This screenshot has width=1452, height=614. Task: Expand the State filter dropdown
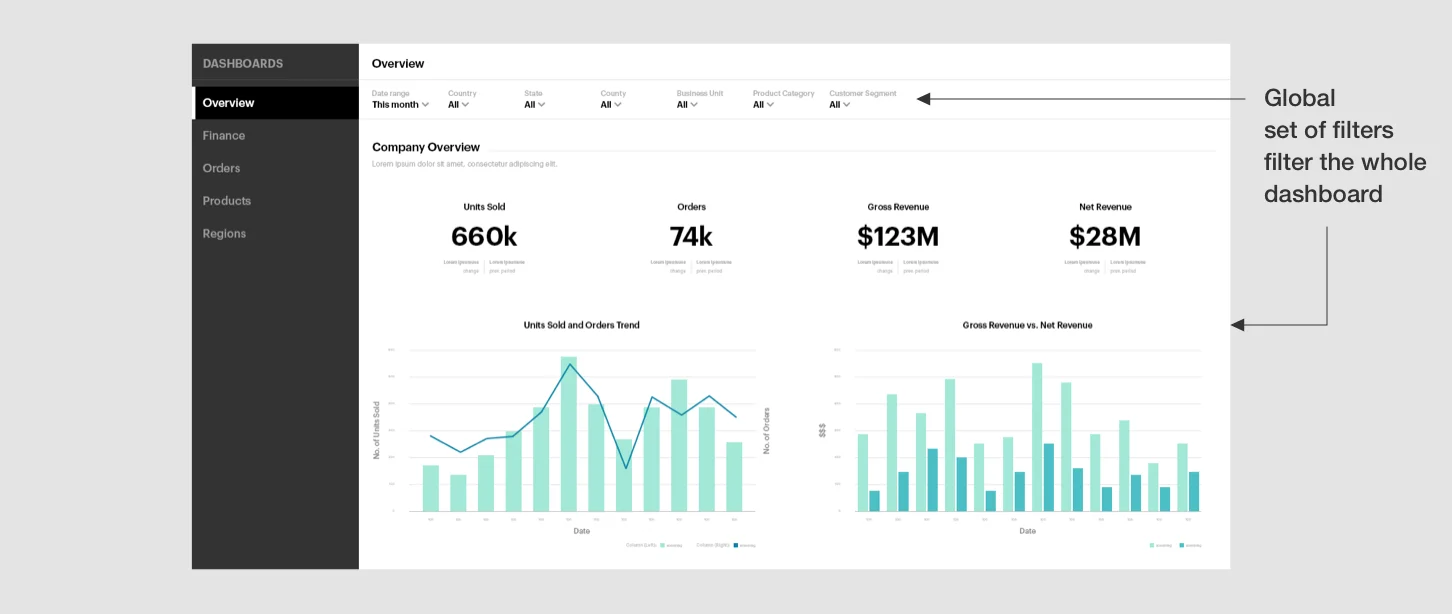(535, 104)
